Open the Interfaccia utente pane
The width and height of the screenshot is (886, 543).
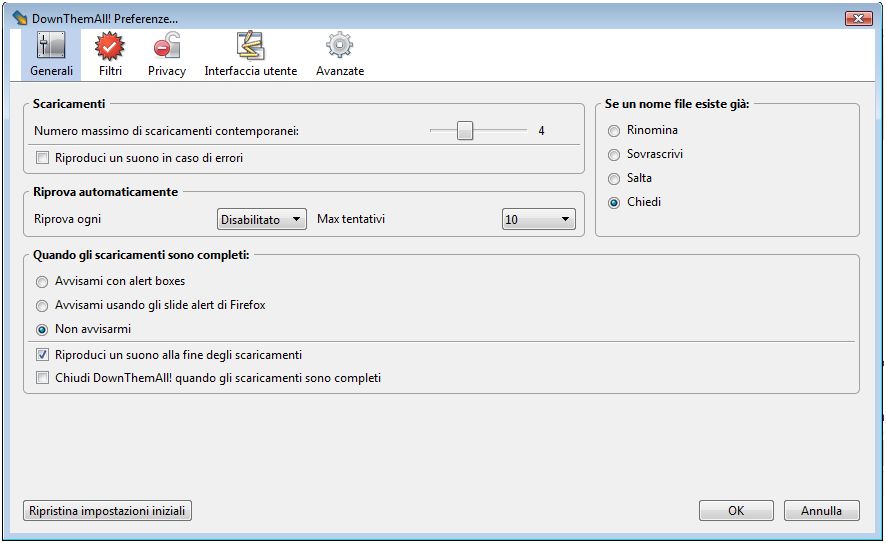click(x=250, y=54)
